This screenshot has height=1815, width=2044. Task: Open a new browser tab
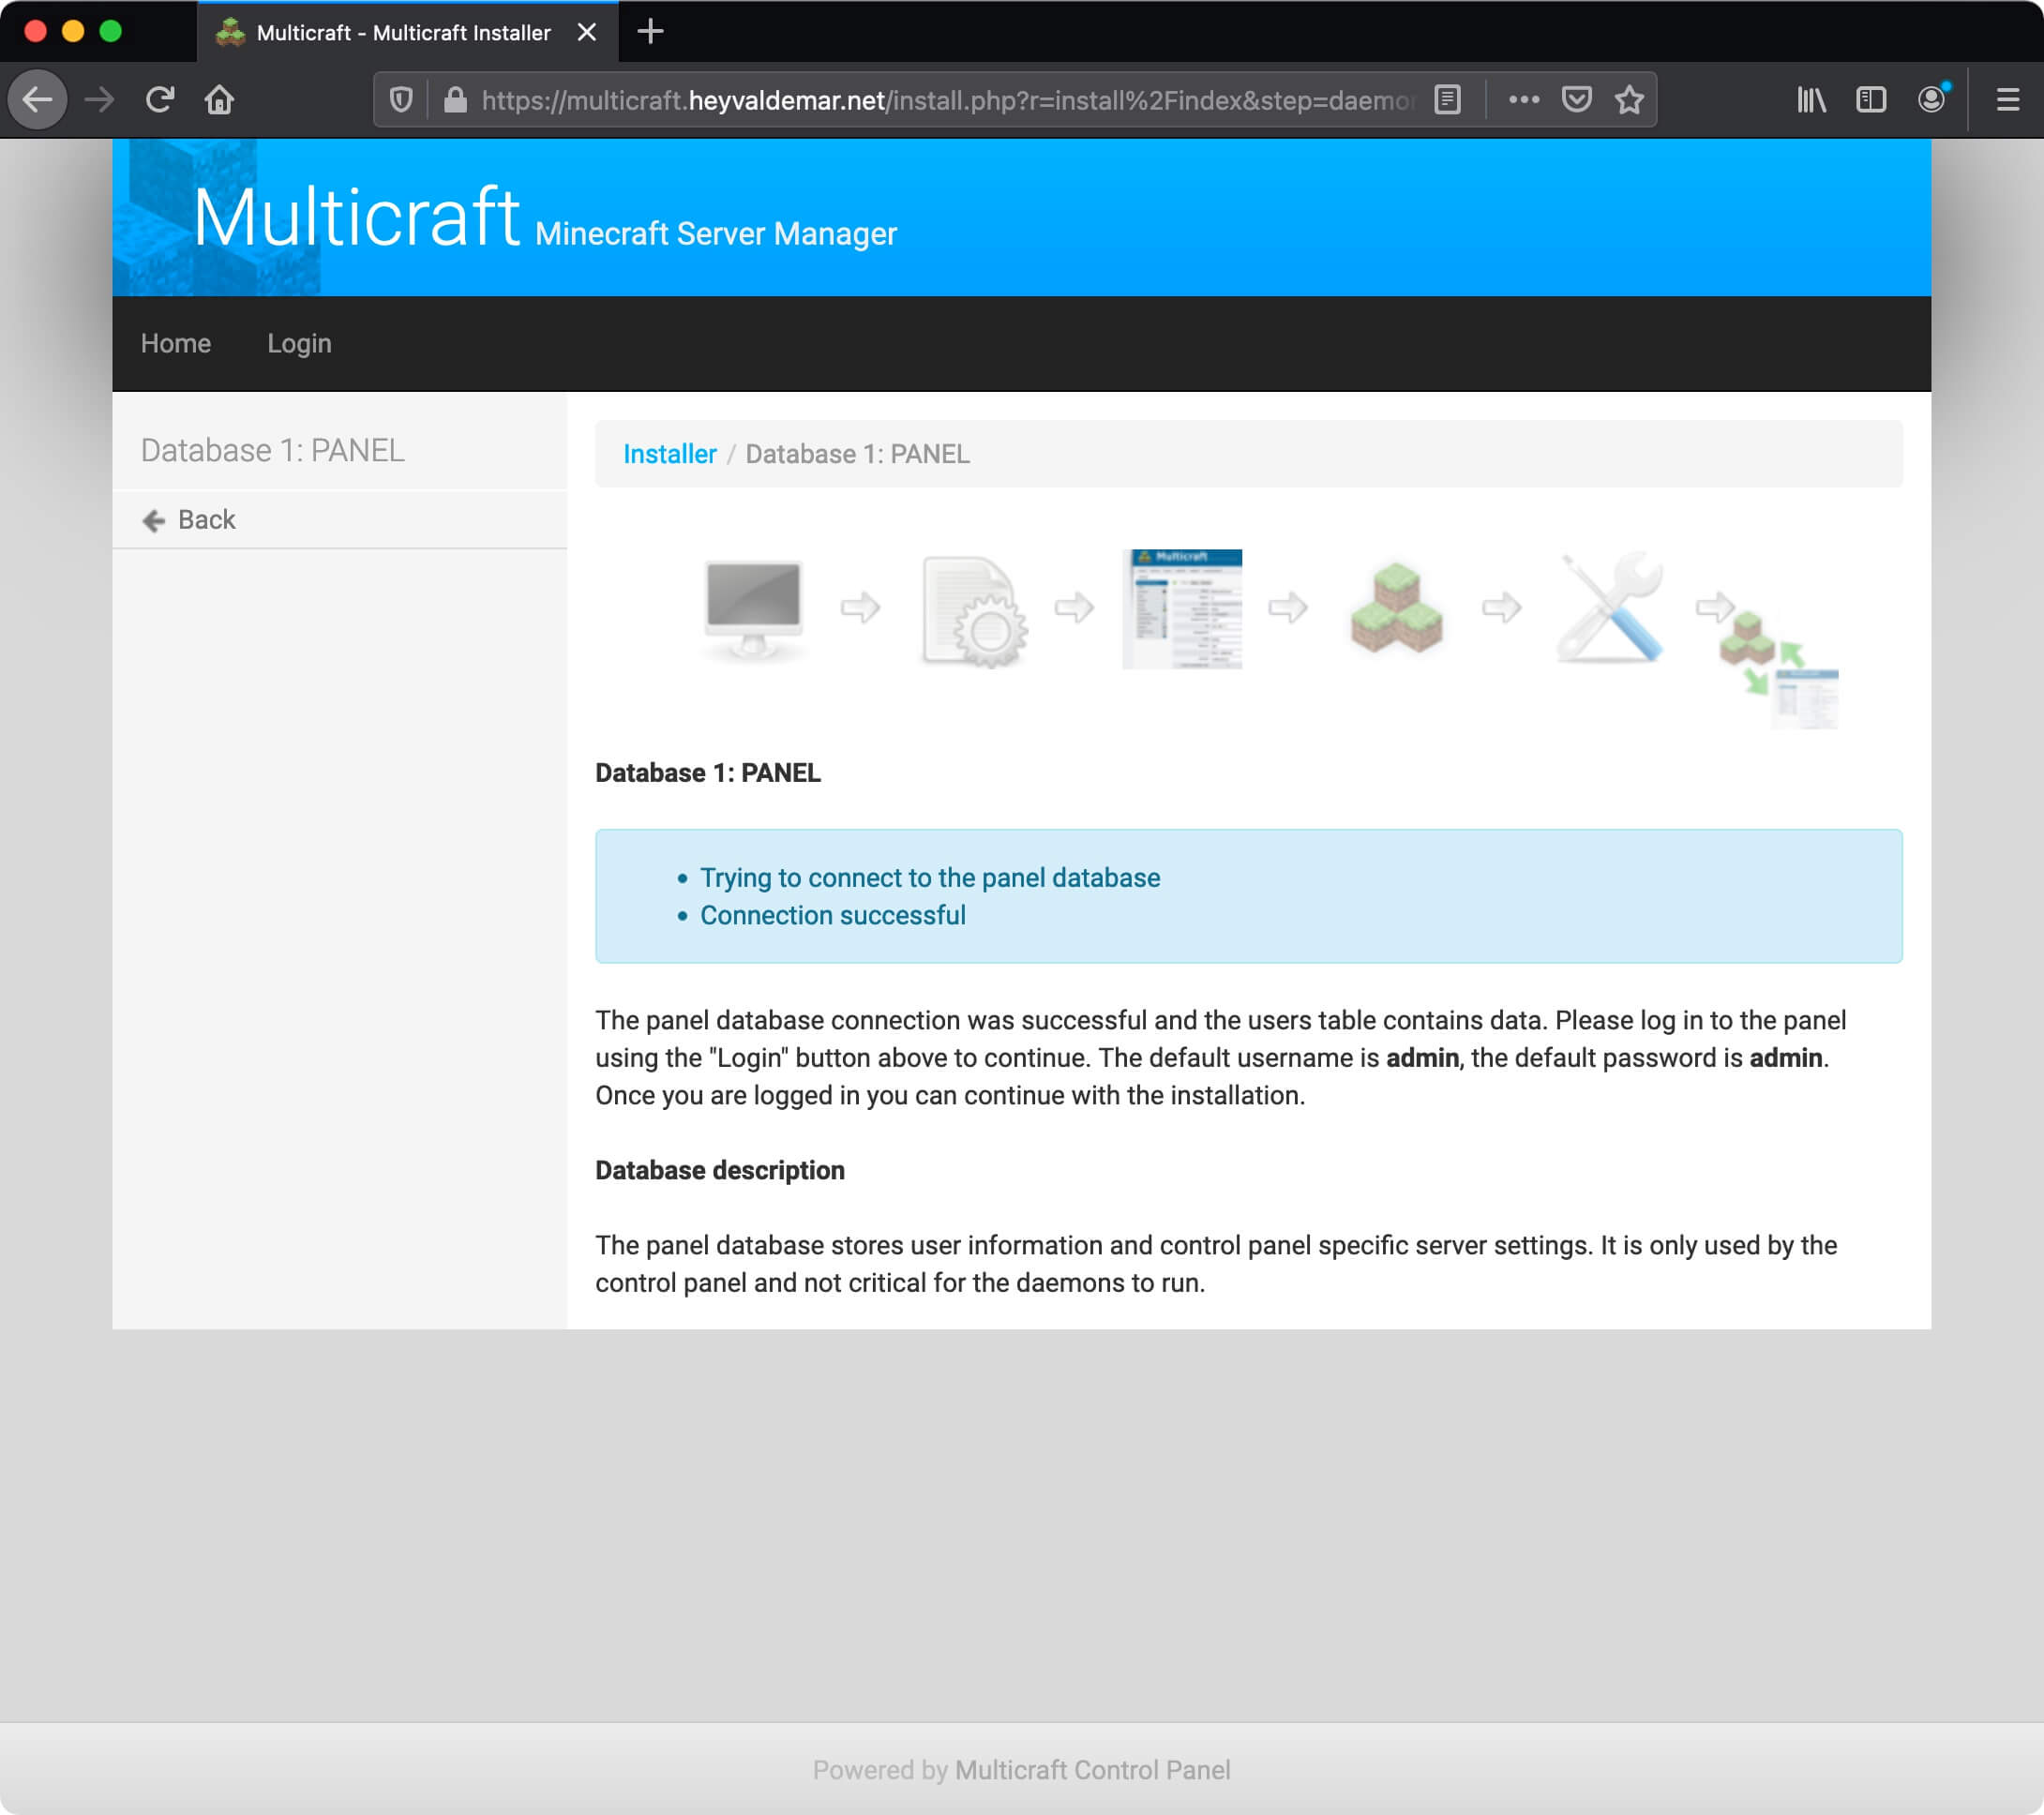(650, 31)
